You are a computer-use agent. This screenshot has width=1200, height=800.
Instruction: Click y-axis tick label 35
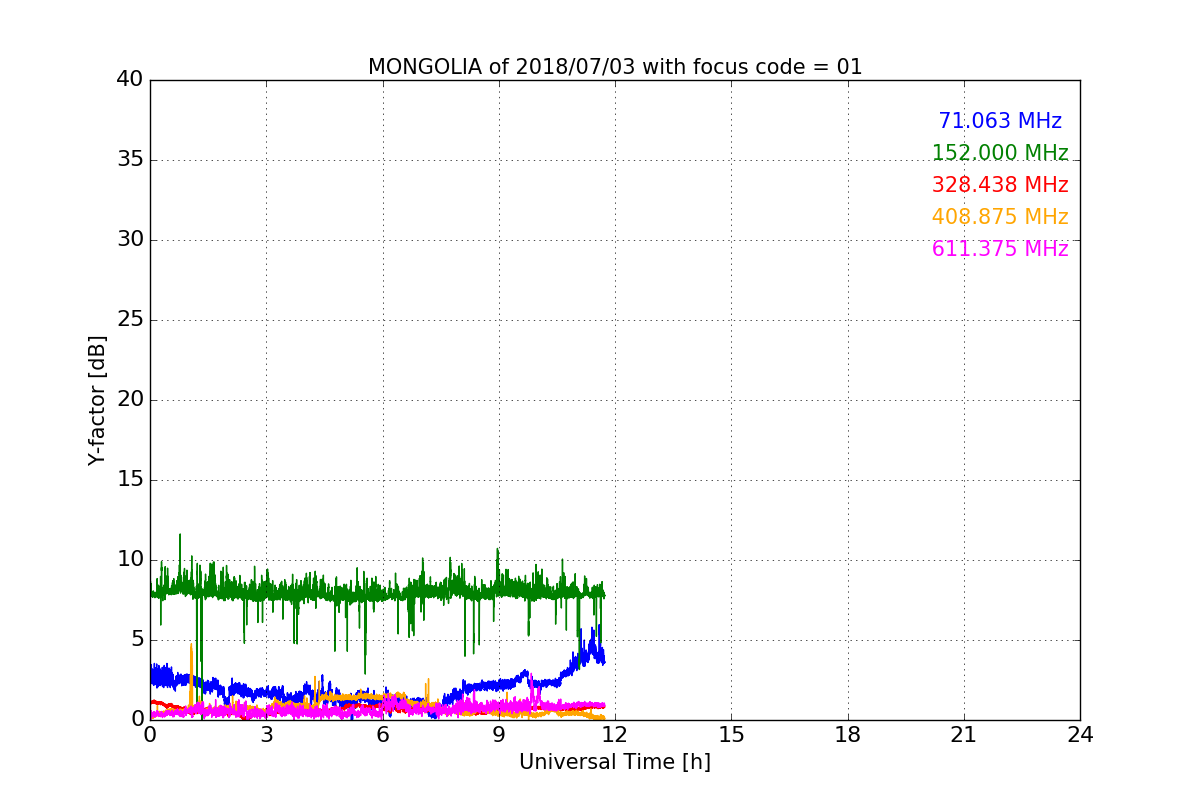(130, 160)
